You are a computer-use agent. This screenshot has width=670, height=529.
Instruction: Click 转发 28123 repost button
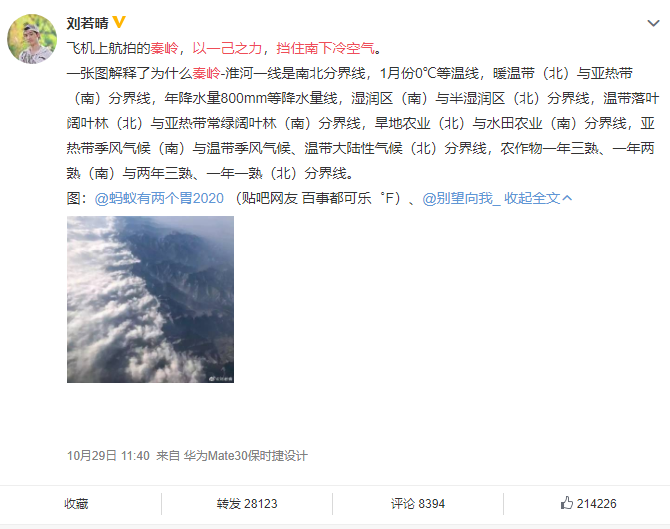pos(247,504)
